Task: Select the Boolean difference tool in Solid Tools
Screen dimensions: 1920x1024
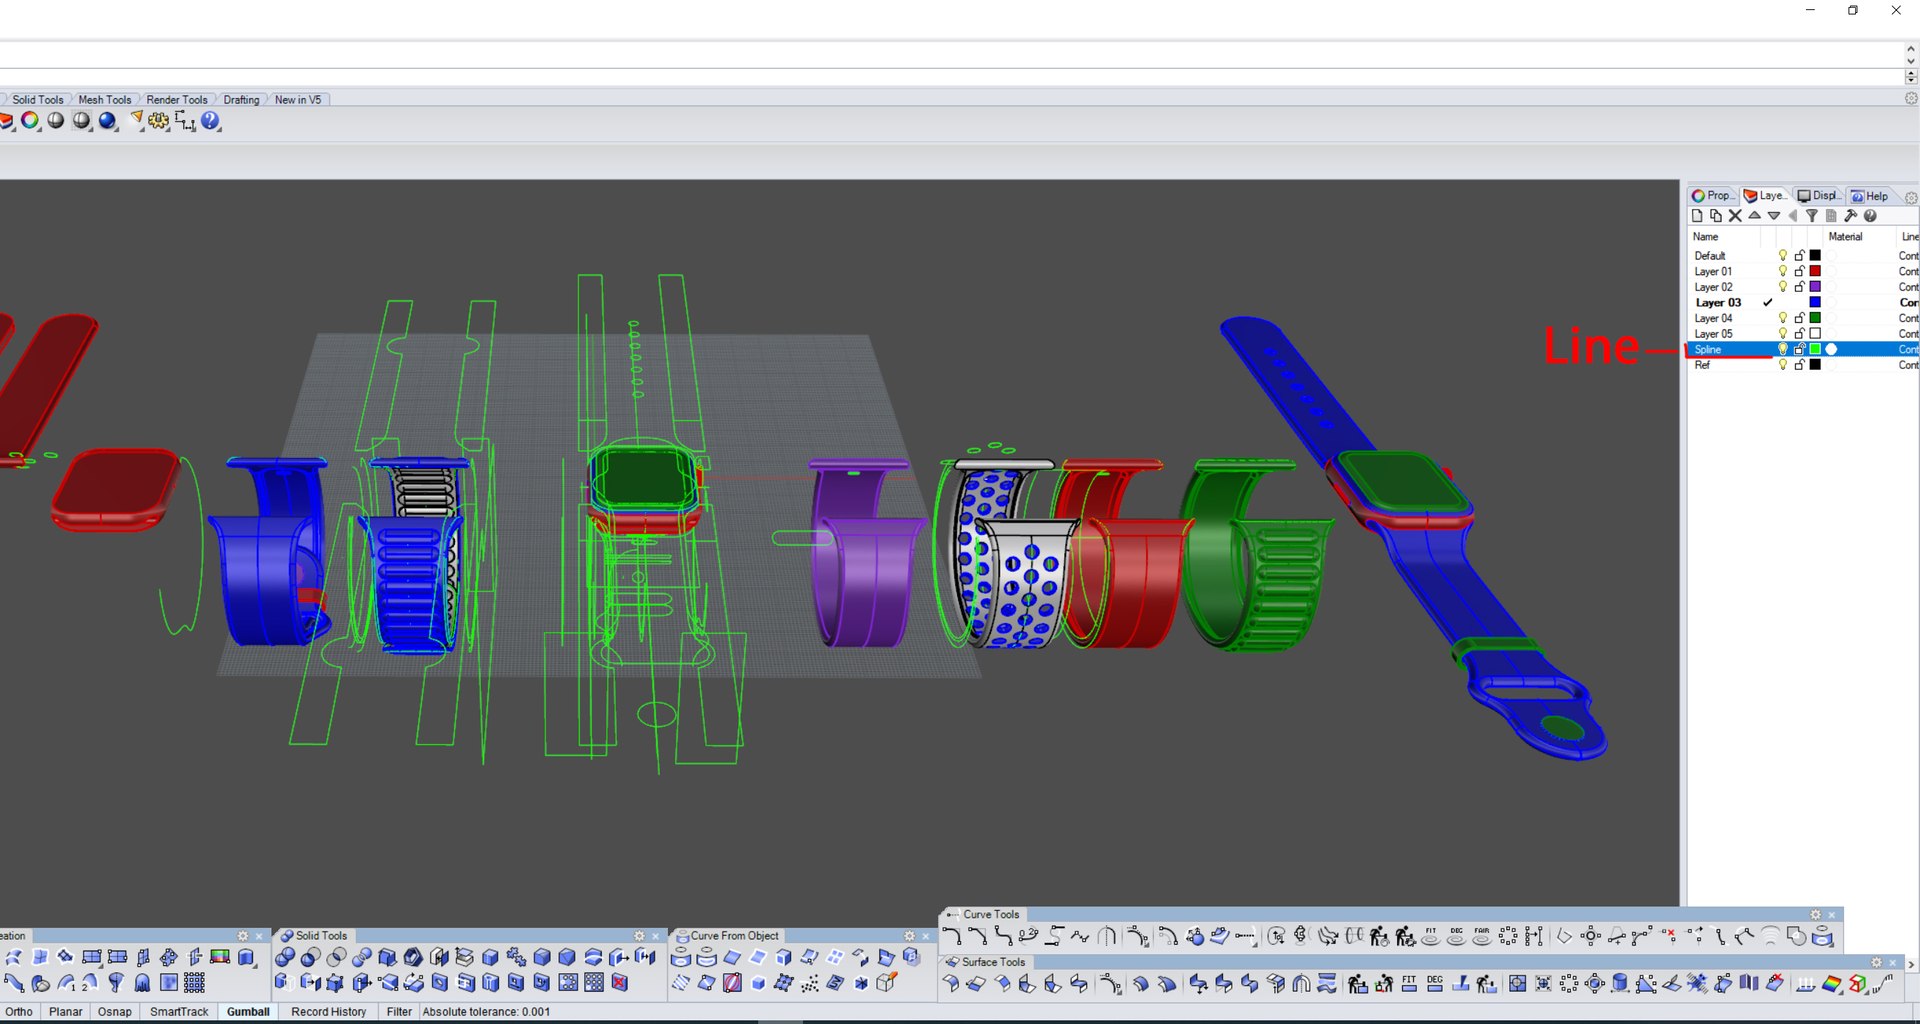Action: pyautogui.click(x=311, y=957)
